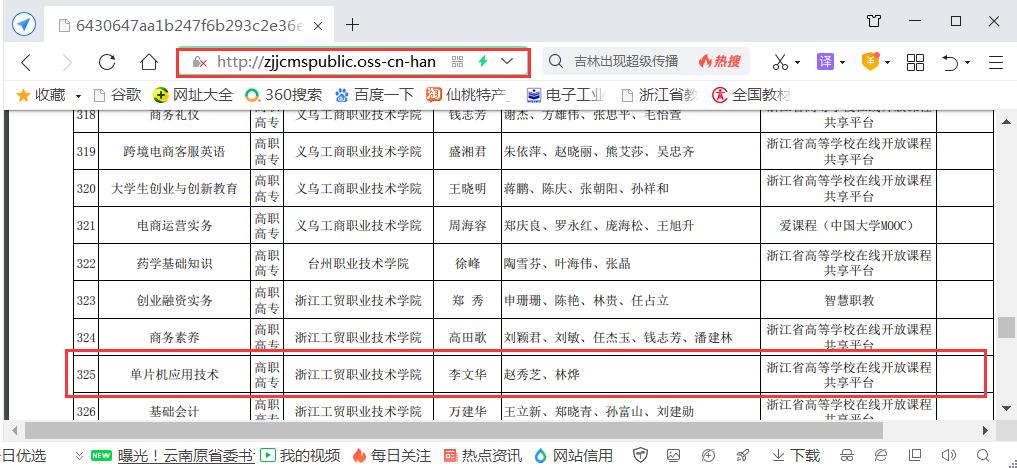
Task: Open 我的视频 in the status bar
Action: click(x=300, y=455)
